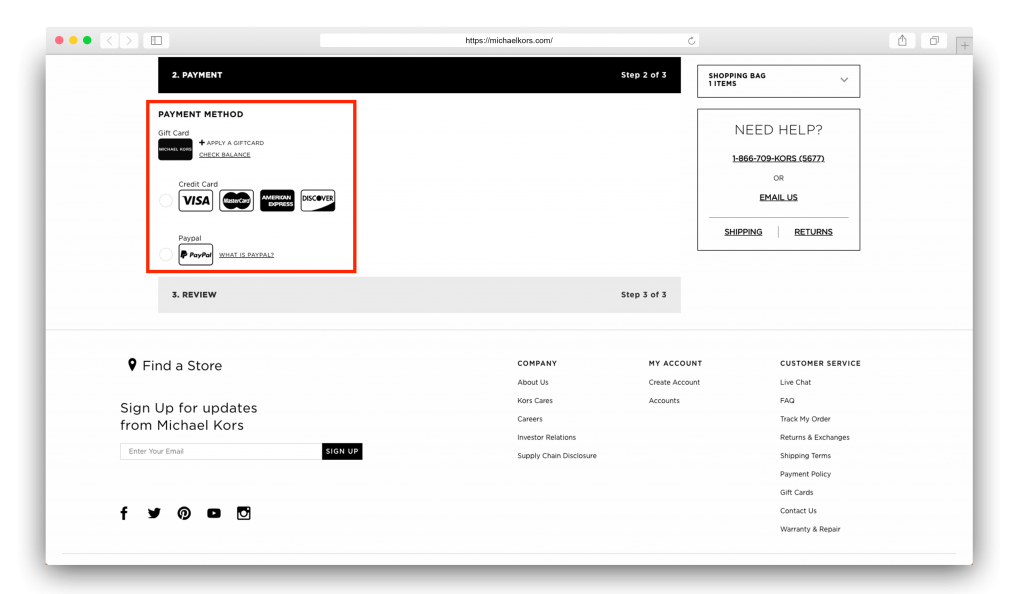Click the Check Balance link
1024x594 pixels.
click(225, 155)
